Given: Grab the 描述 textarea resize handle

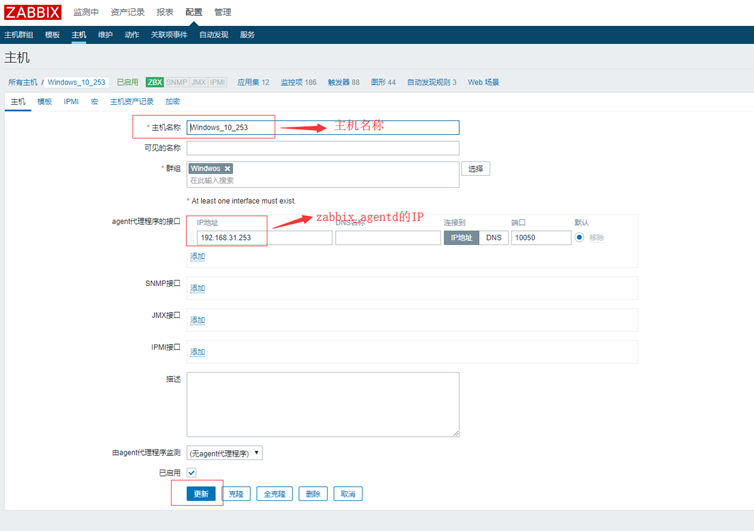Looking at the screenshot, I should point(456,433).
